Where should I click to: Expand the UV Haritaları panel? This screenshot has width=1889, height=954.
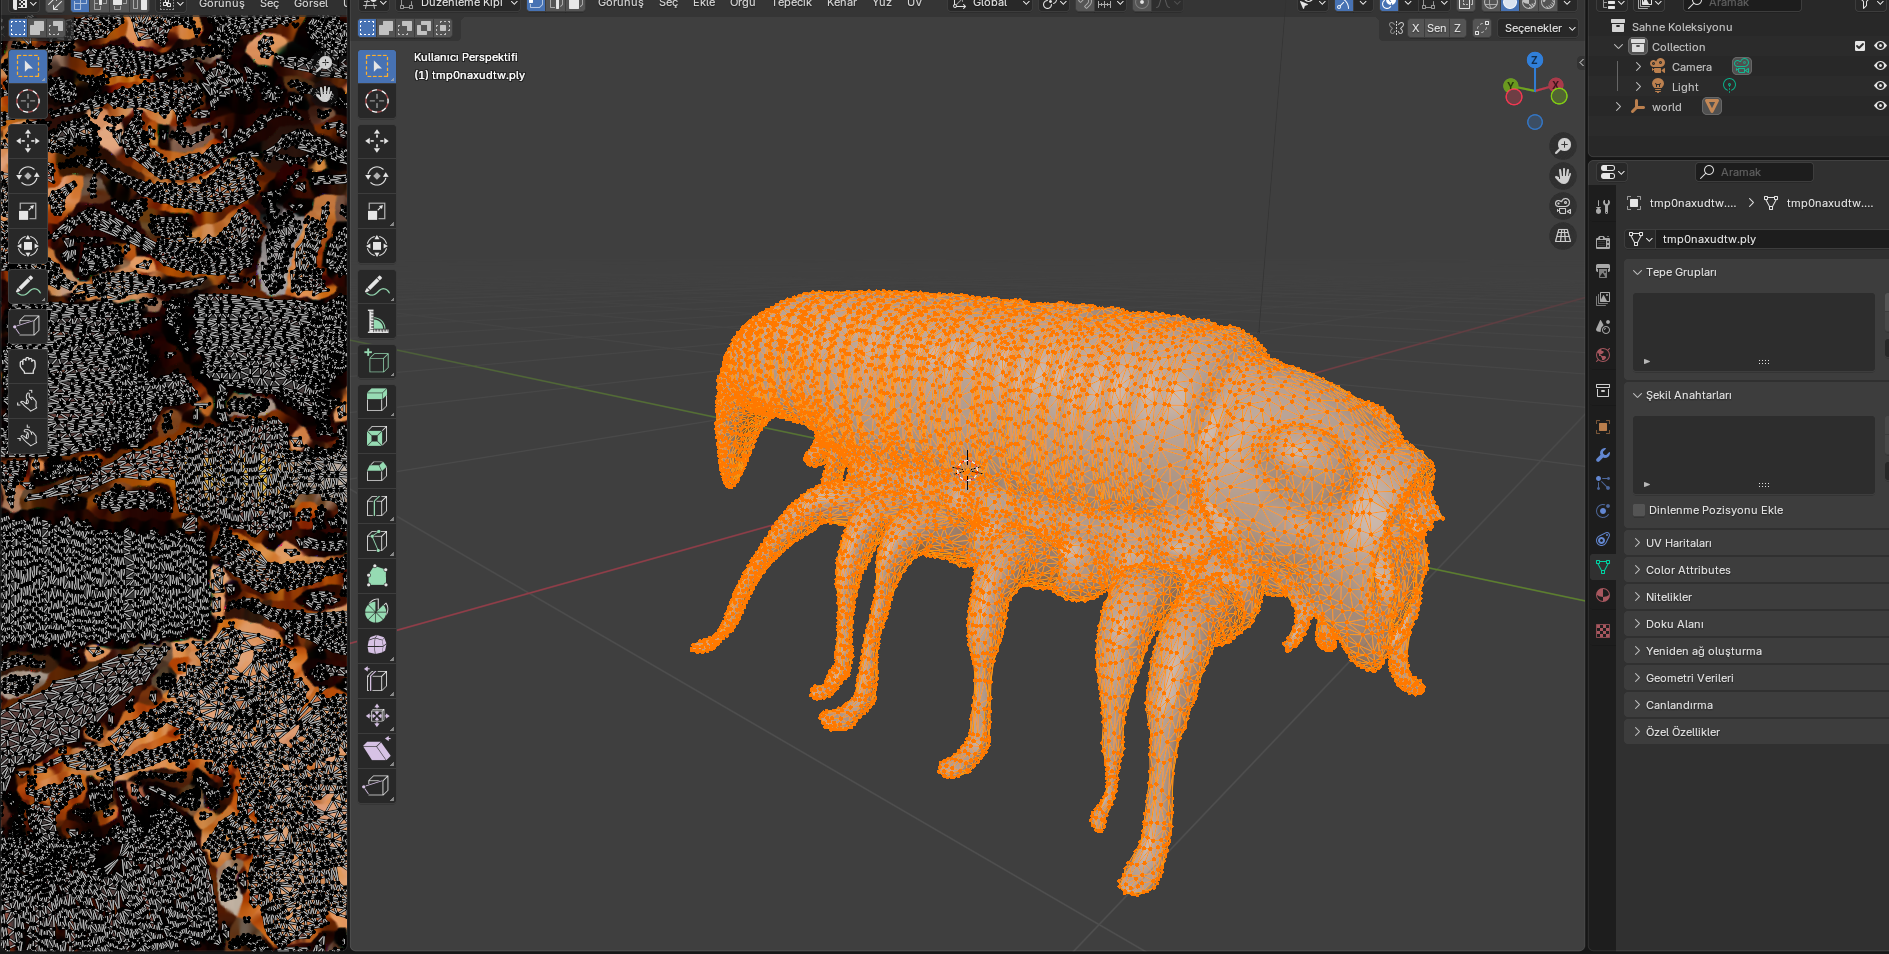coord(1678,543)
